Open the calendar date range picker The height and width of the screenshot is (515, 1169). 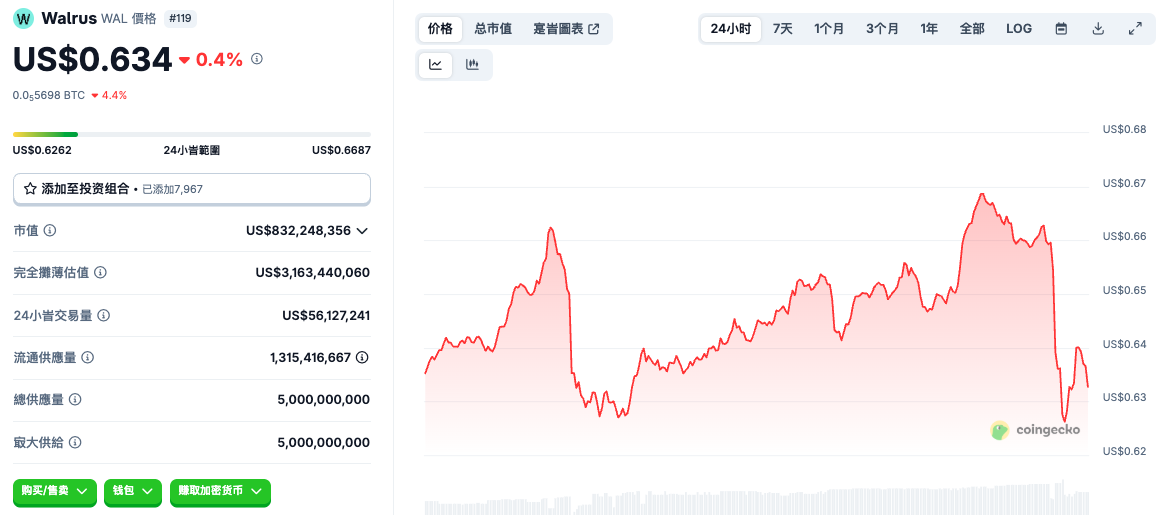pyautogui.click(x=1062, y=29)
